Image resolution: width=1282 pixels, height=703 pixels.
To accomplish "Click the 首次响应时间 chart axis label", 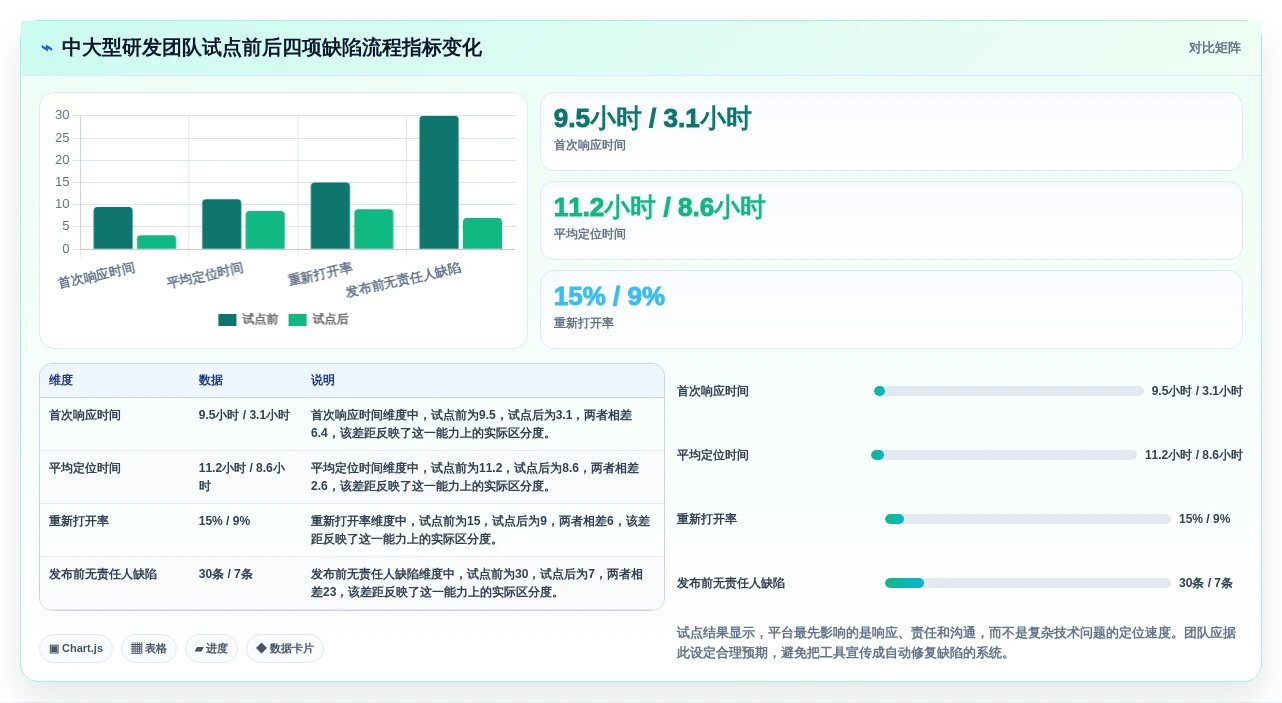I will [x=96, y=275].
